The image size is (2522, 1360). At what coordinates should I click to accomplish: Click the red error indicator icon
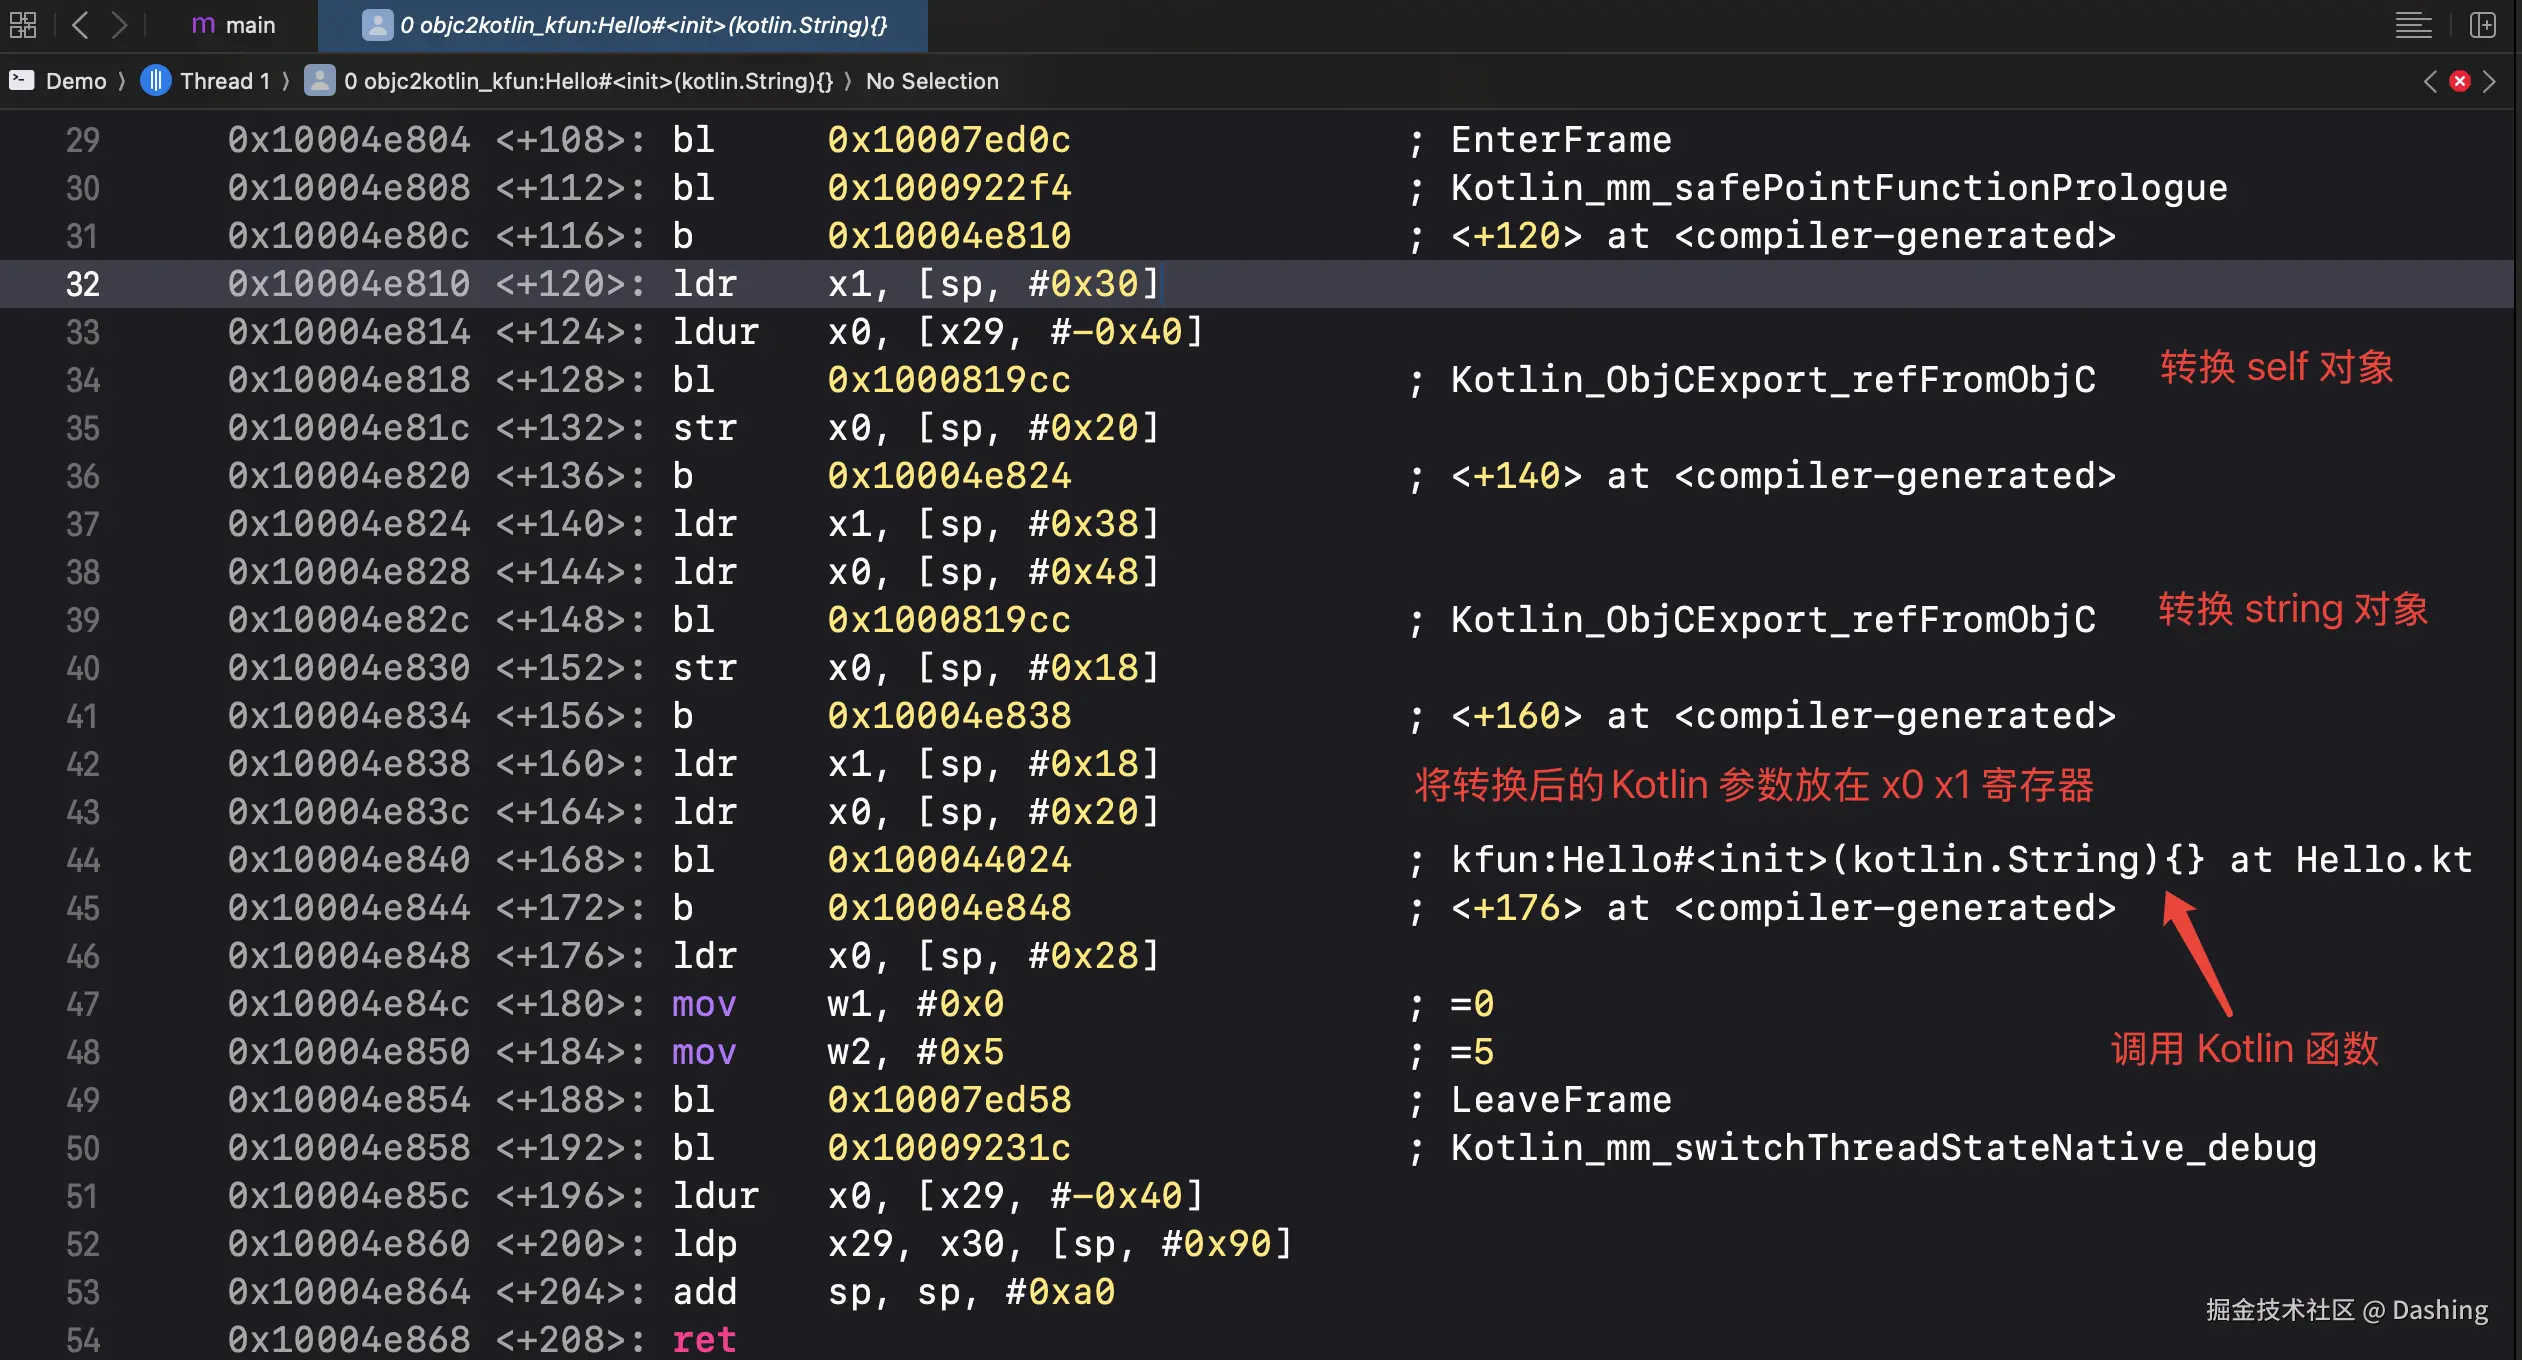pyautogui.click(x=2460, y=81)
